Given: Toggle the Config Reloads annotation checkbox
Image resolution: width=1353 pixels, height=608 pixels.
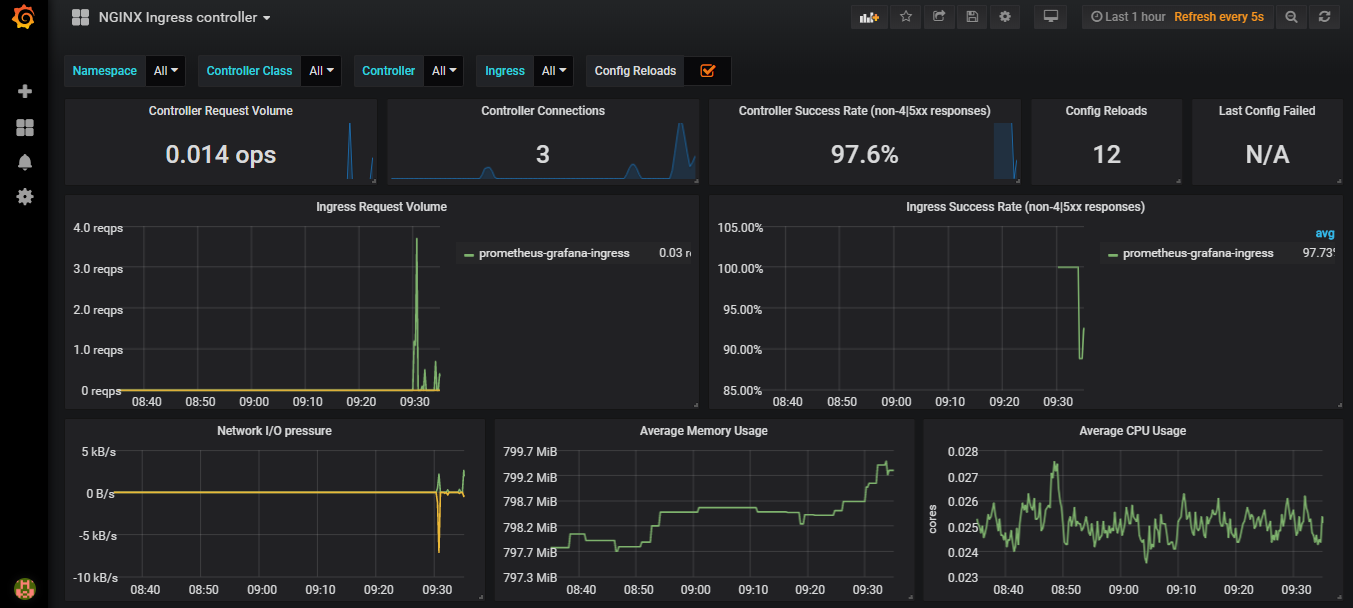Looking at the screenshot, I should pyautogui.click(x=708, y=71).
